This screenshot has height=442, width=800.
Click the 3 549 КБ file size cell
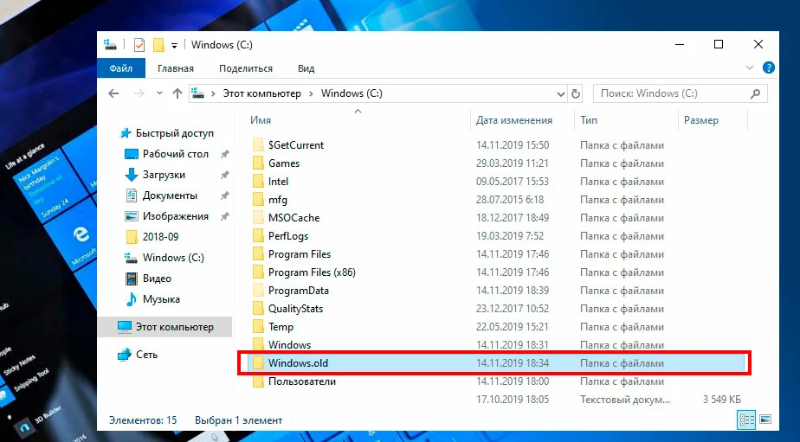(721, 400)
